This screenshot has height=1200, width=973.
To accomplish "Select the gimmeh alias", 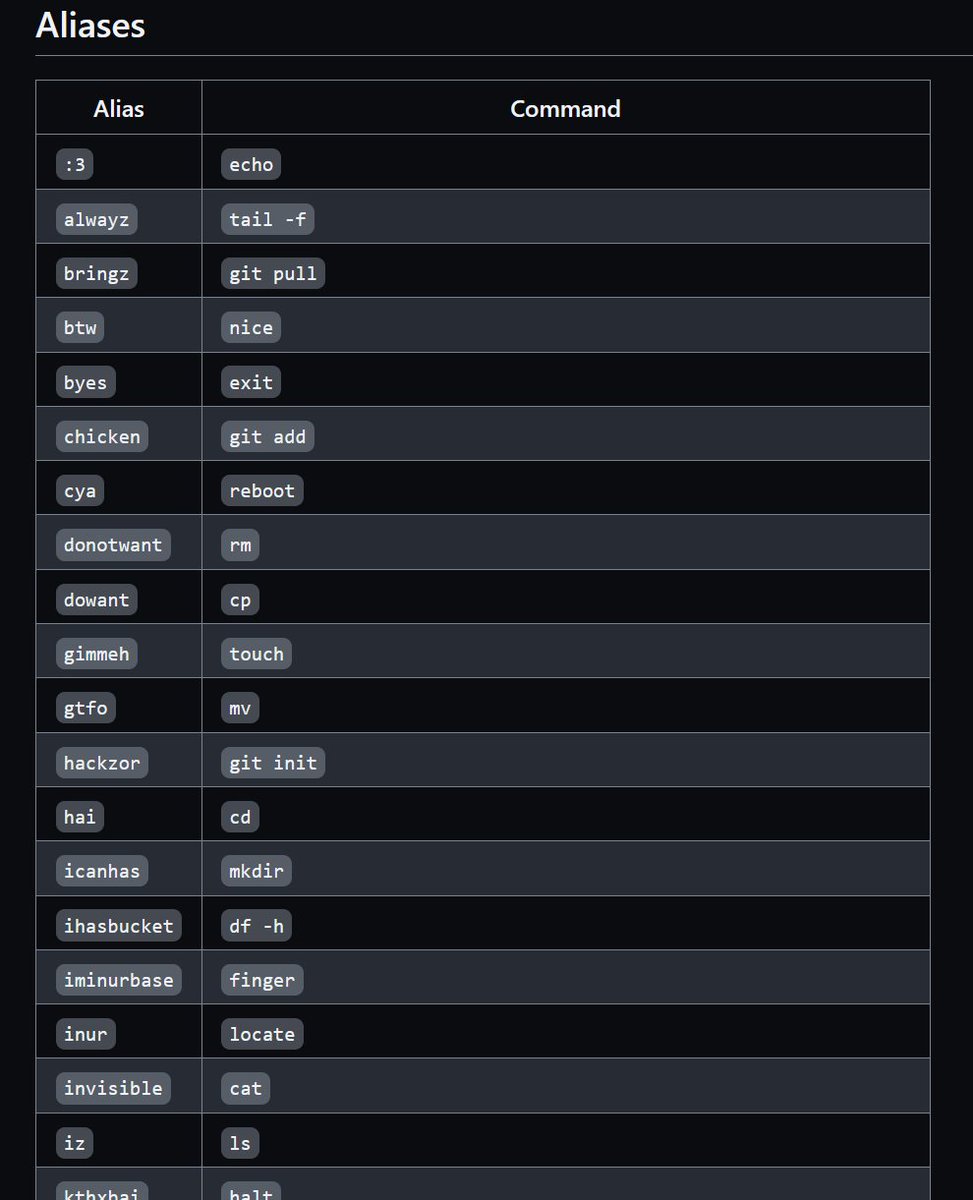I will [x=96, y=654].
